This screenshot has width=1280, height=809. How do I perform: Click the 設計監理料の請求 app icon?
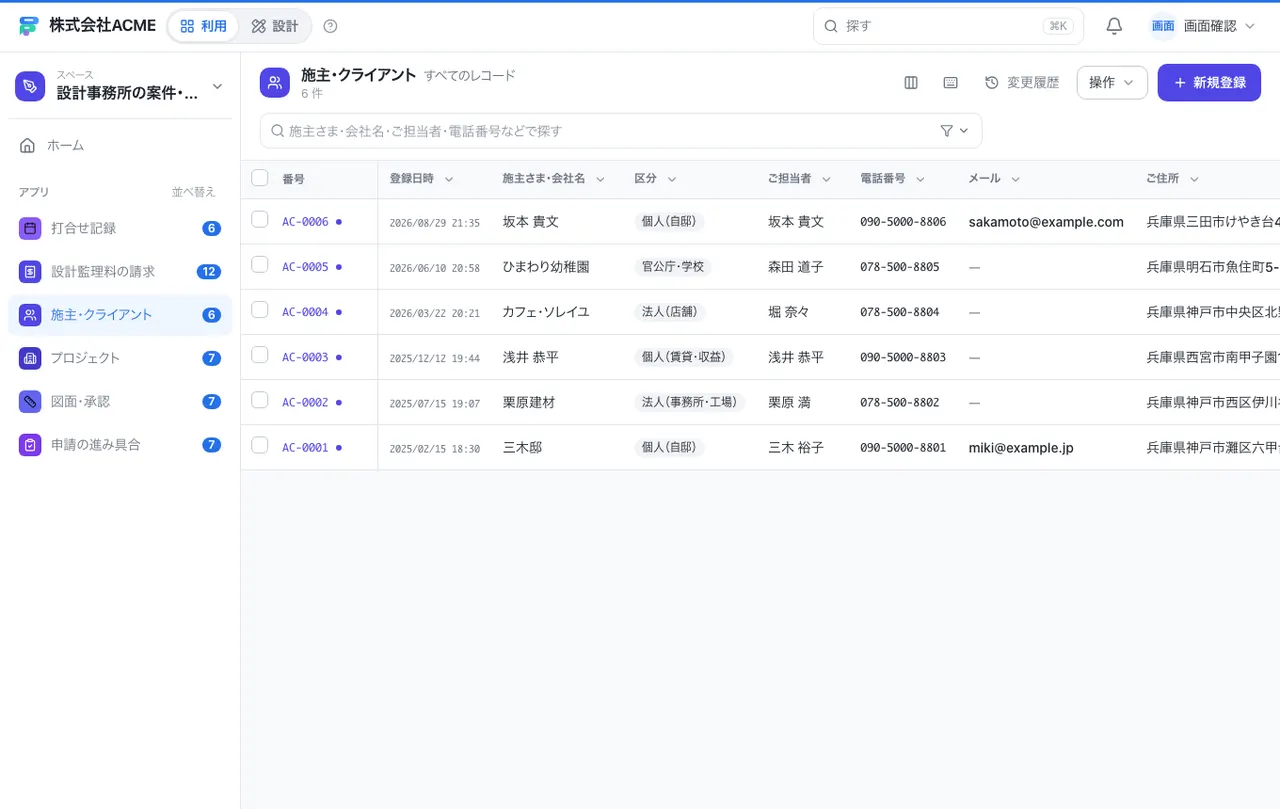point(30,271)
